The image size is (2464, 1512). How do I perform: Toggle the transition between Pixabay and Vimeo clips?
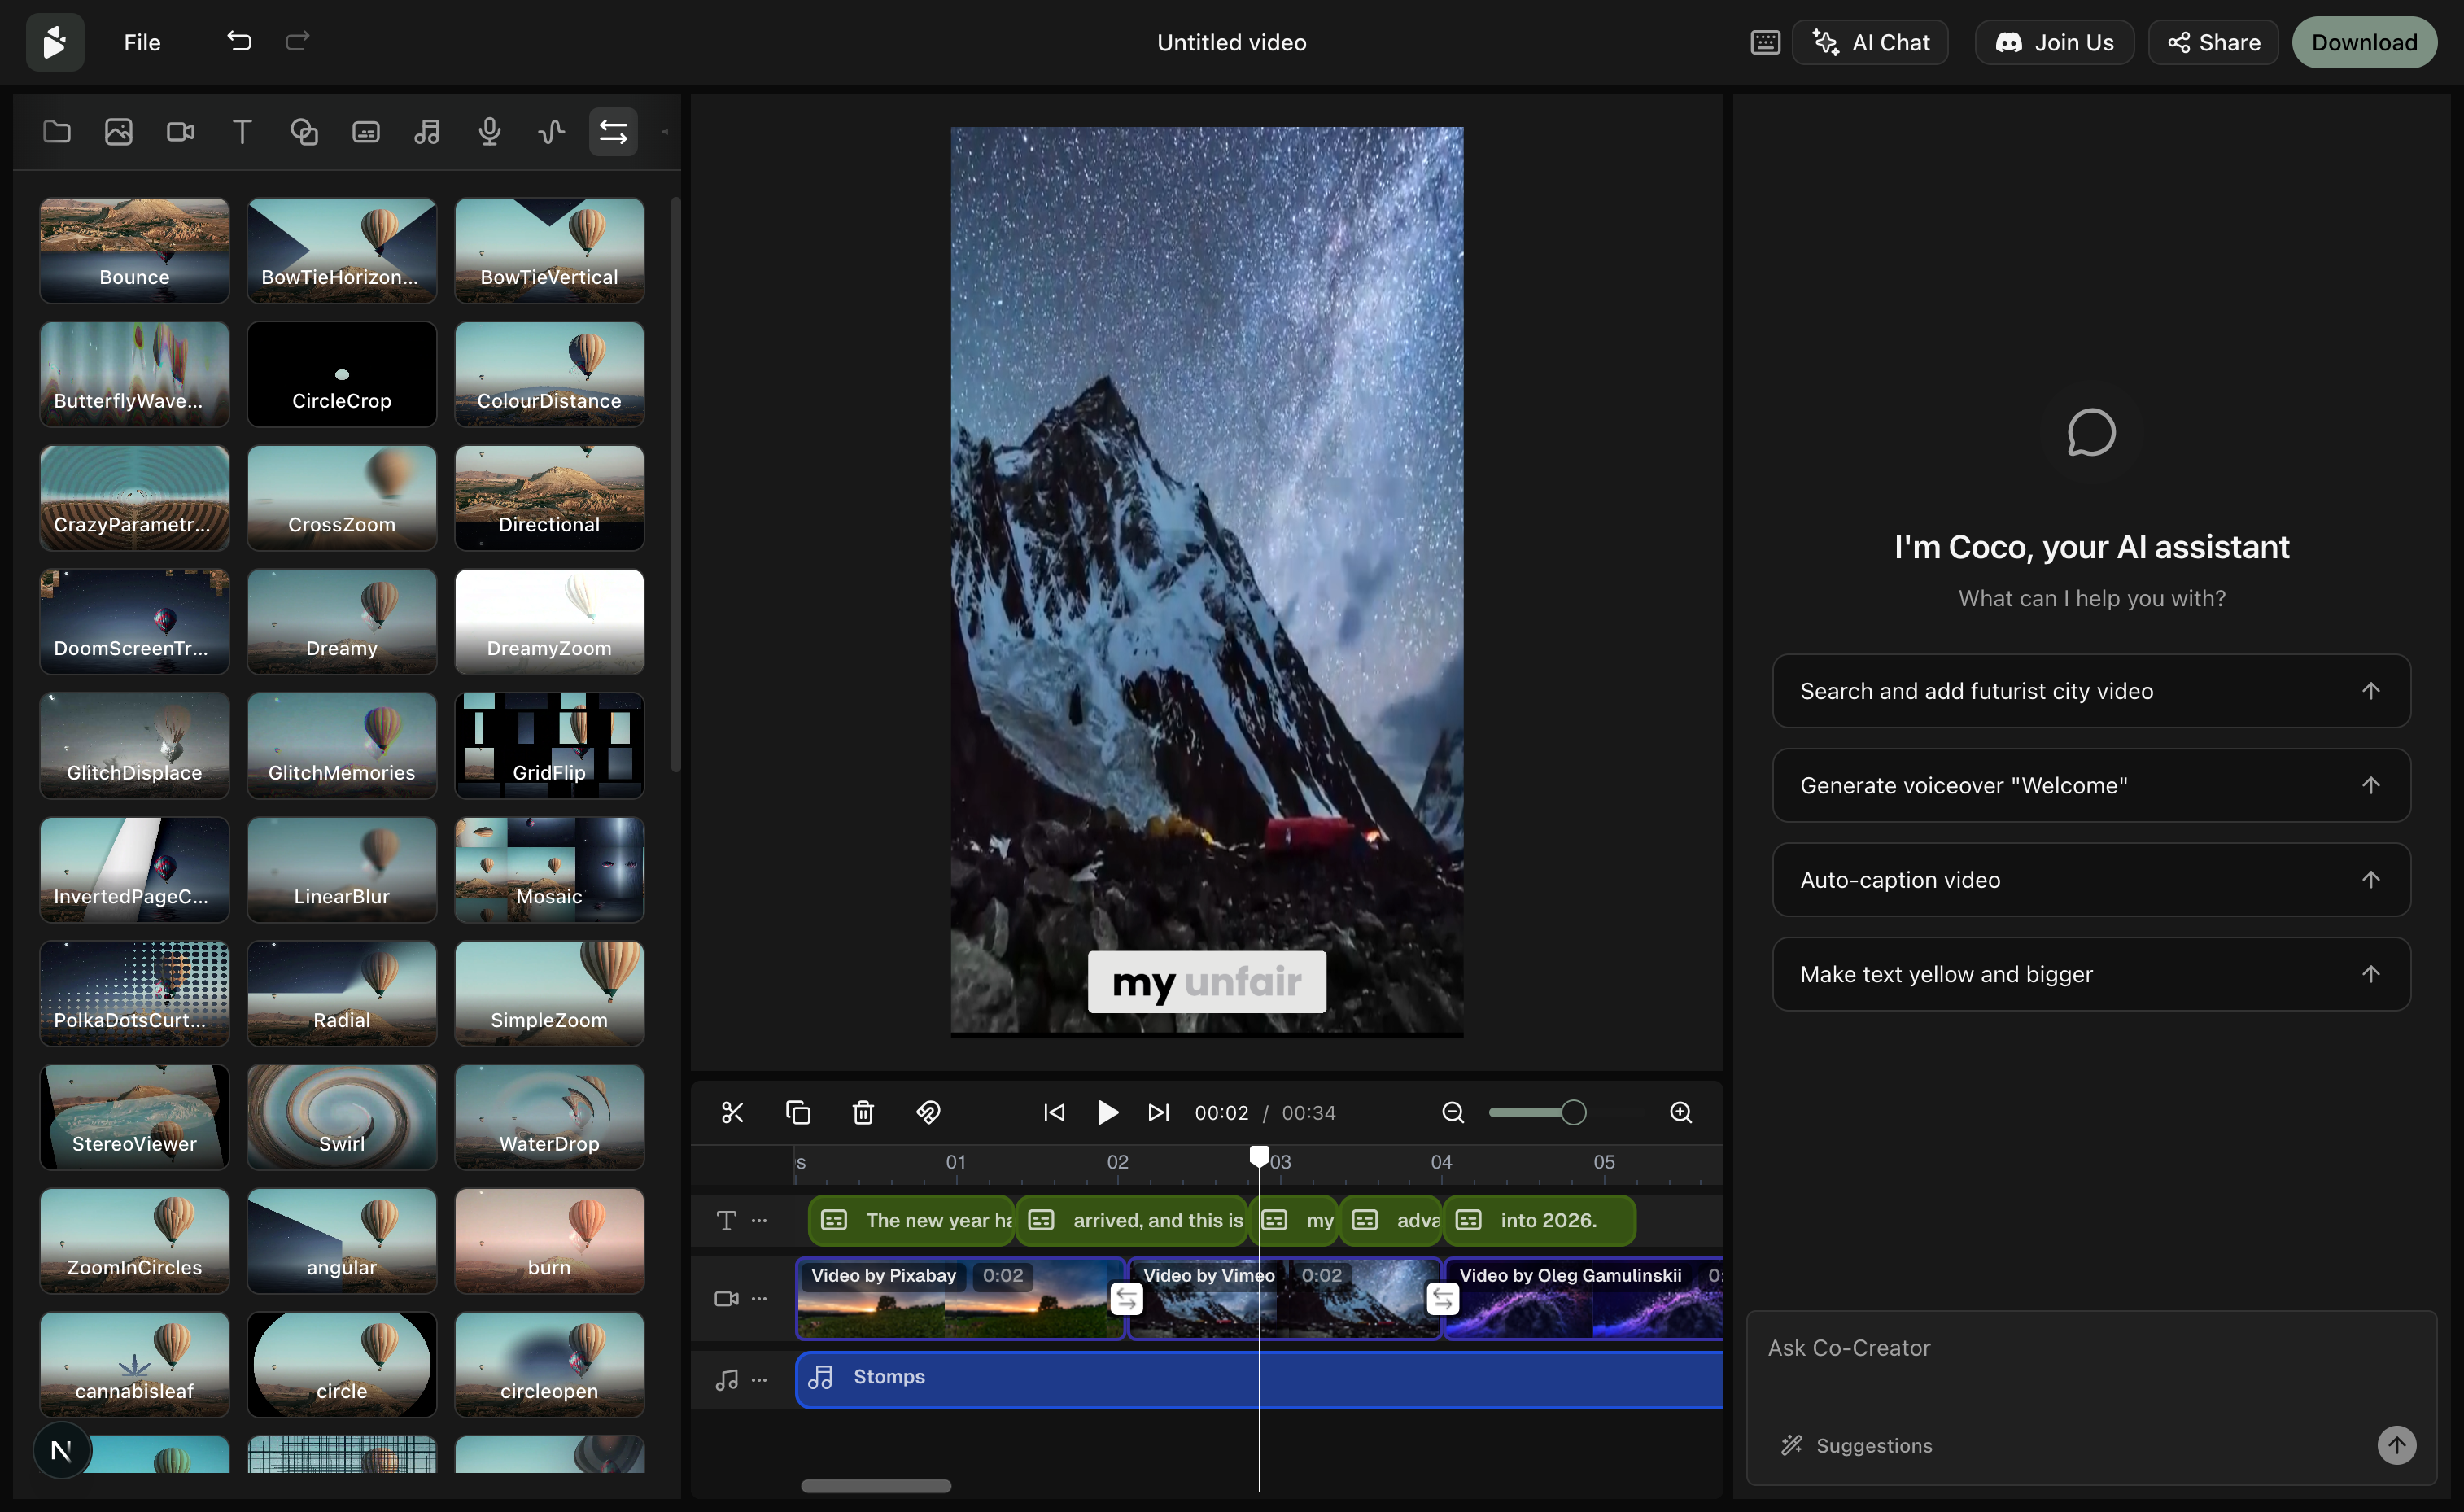click(1128, 1297)
